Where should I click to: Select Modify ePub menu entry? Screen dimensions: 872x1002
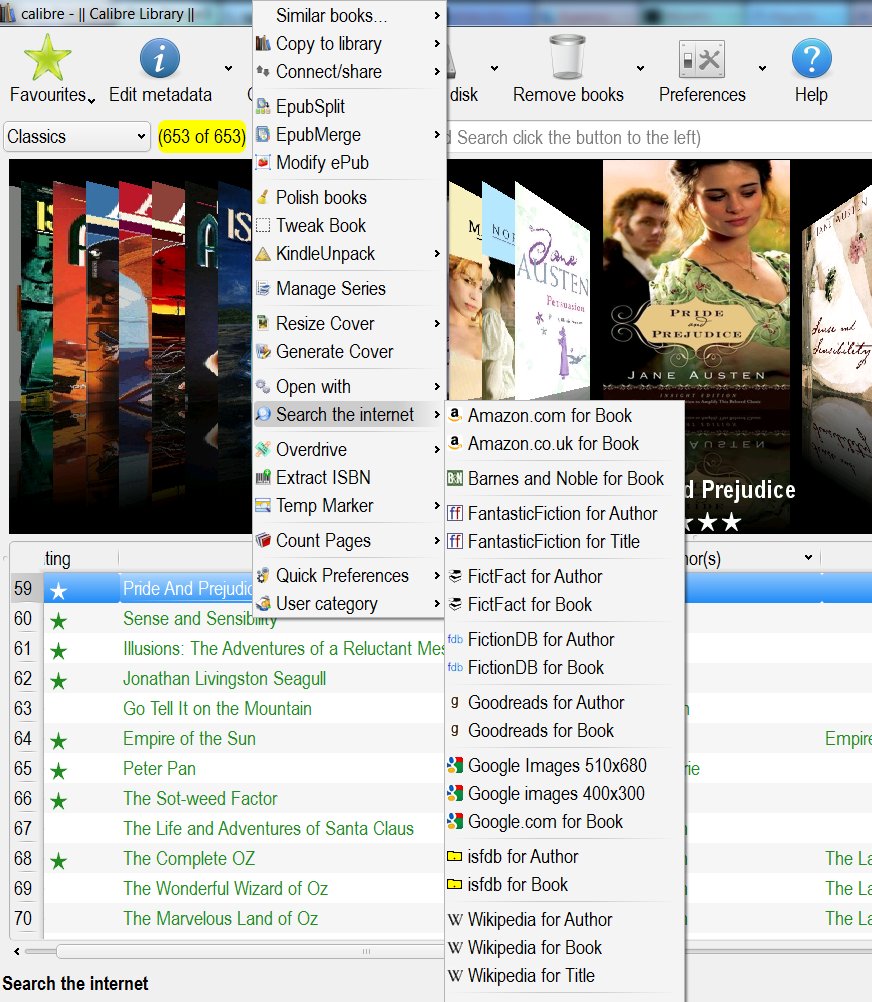coord(349,162)
